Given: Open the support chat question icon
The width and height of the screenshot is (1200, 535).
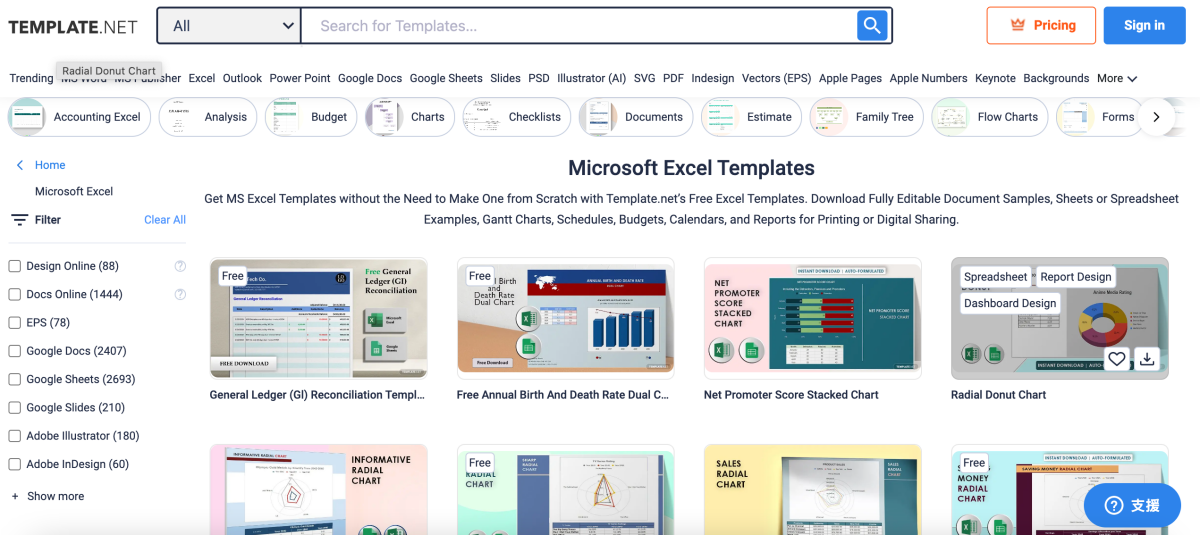Looking at the screenshot, I should [x=1114, y=506].
